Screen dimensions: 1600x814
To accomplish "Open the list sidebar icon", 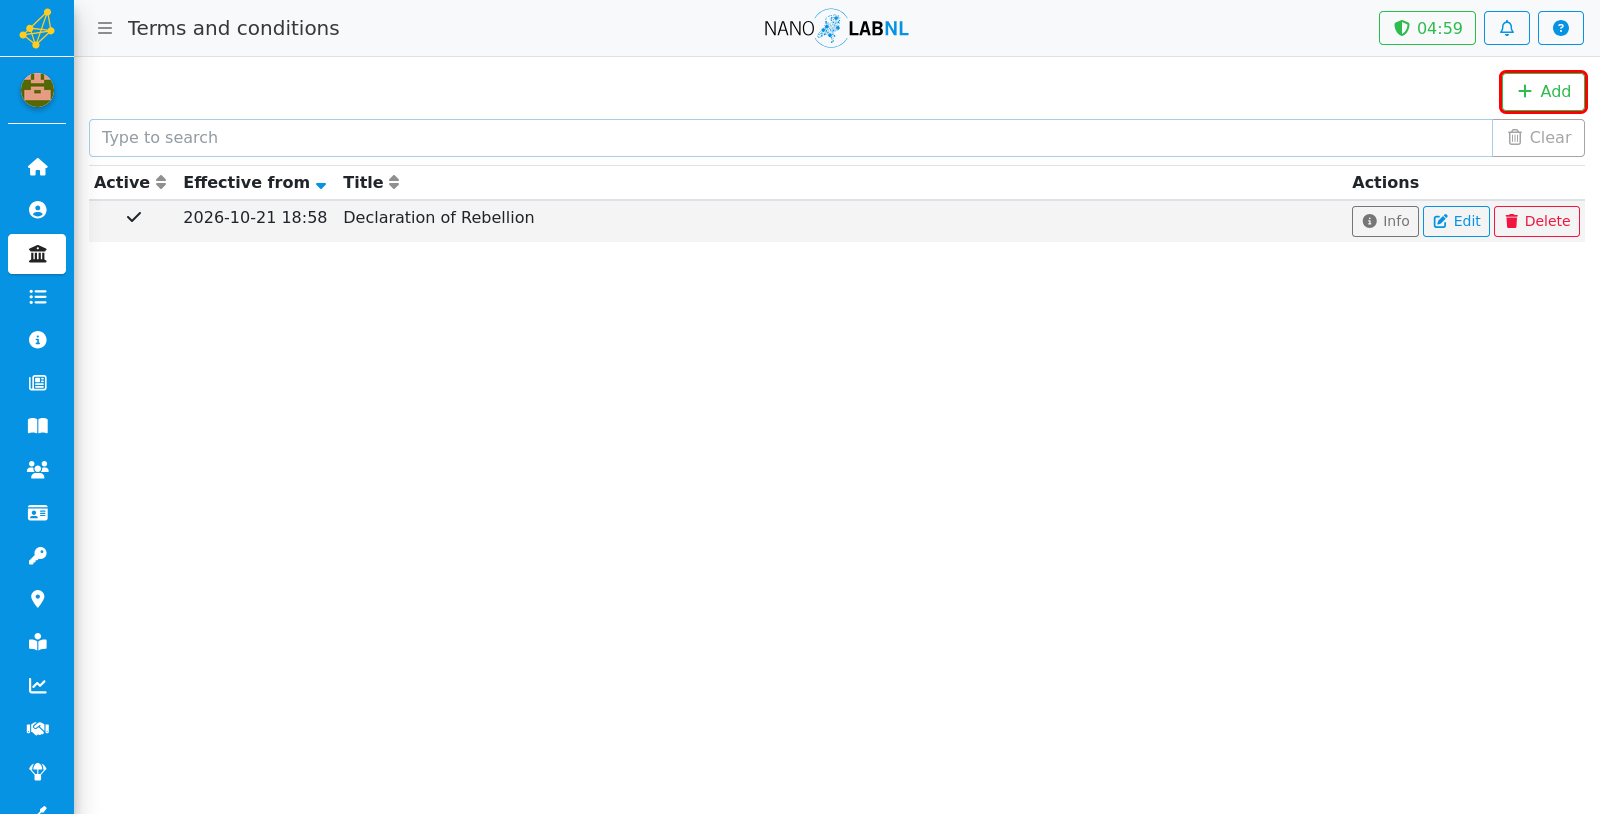I will pyautogui.click(x=37, y=297).
